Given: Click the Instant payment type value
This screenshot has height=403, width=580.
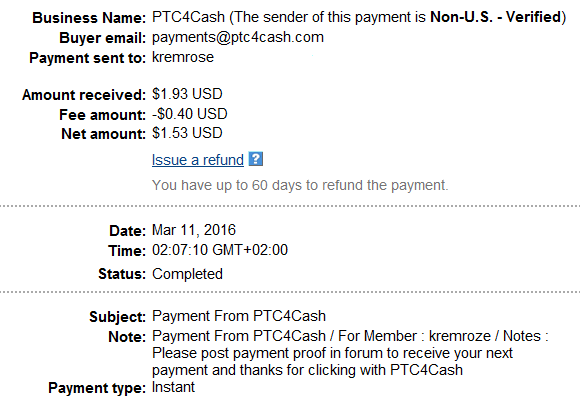Looking at the screenshot, I should (x=173, y=387).
